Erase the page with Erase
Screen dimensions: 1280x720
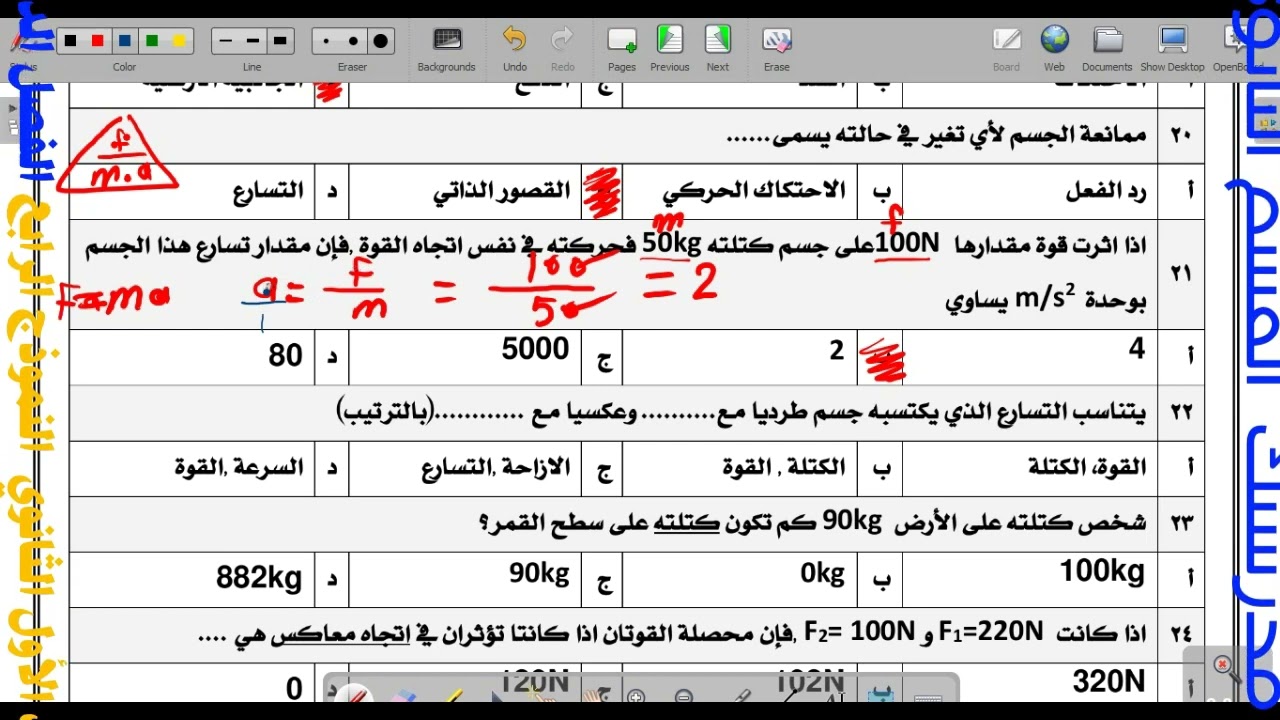tap(777, 49)
